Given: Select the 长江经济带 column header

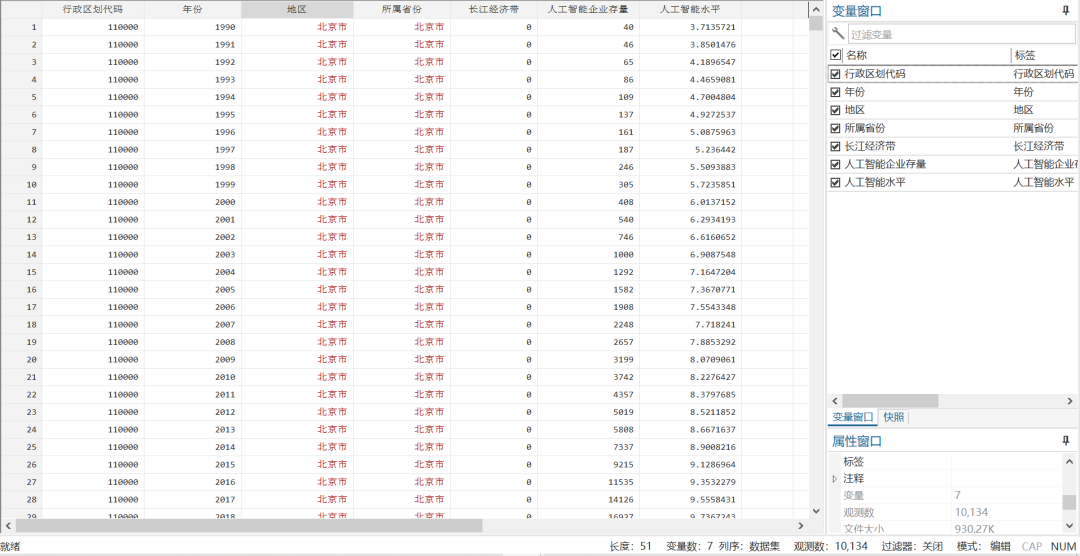Looking at the screenshot, I should point(494,10).
